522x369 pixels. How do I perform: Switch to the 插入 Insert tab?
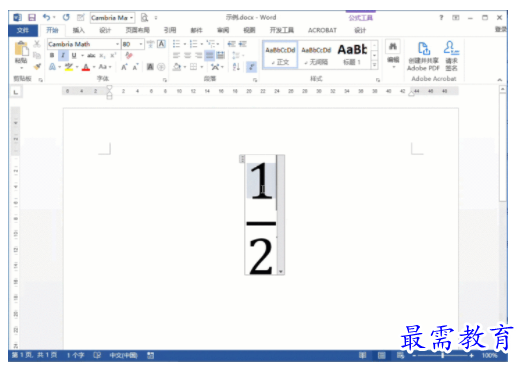coord(79,30)
